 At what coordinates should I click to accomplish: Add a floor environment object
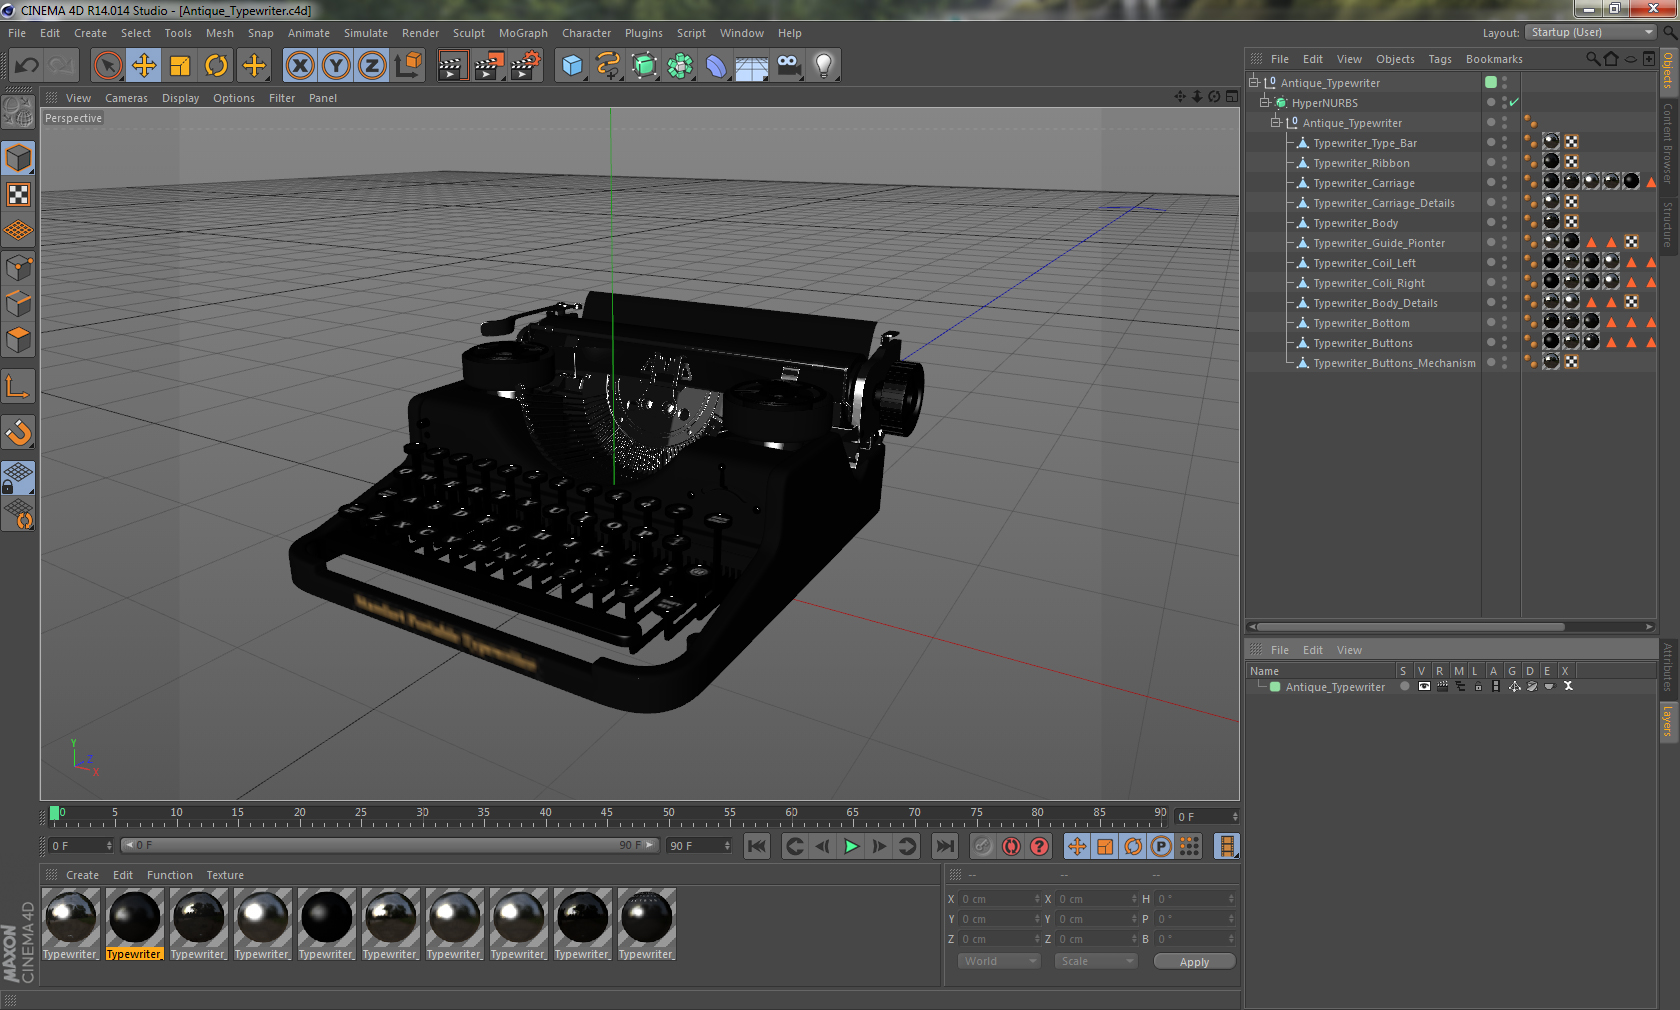pos(752,66)
